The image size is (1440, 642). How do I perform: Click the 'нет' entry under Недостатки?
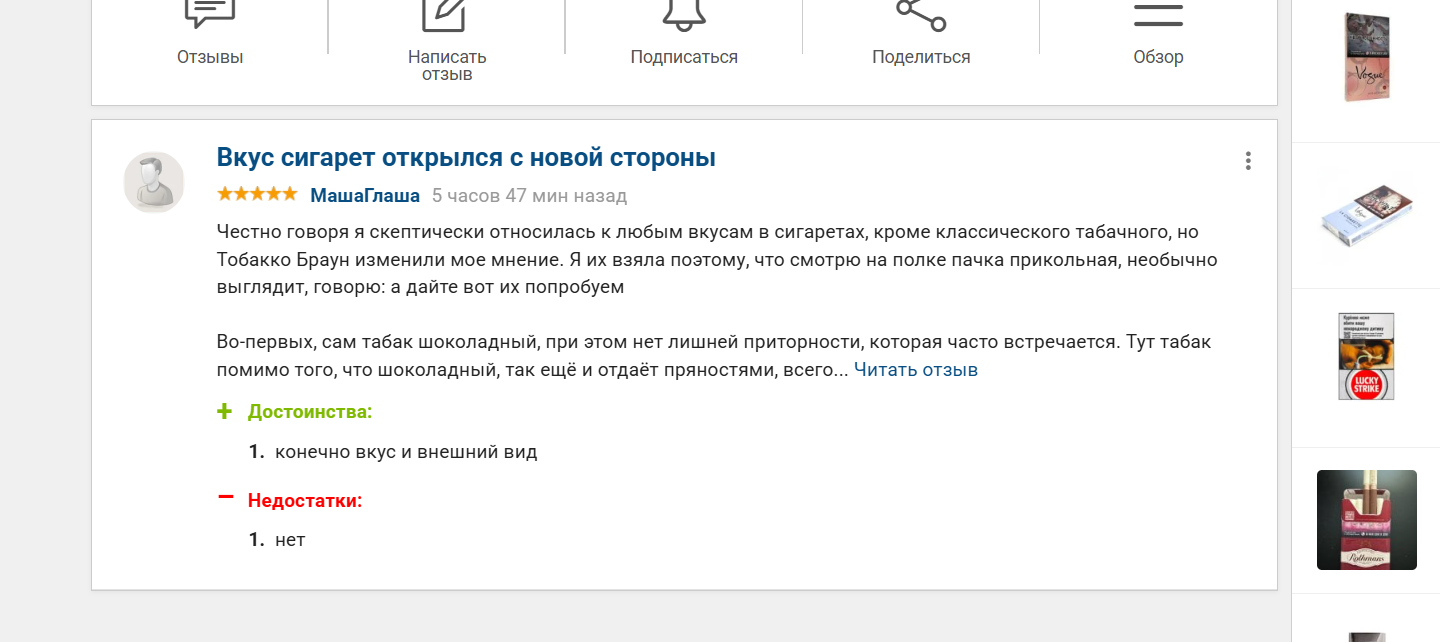[290, 540]
